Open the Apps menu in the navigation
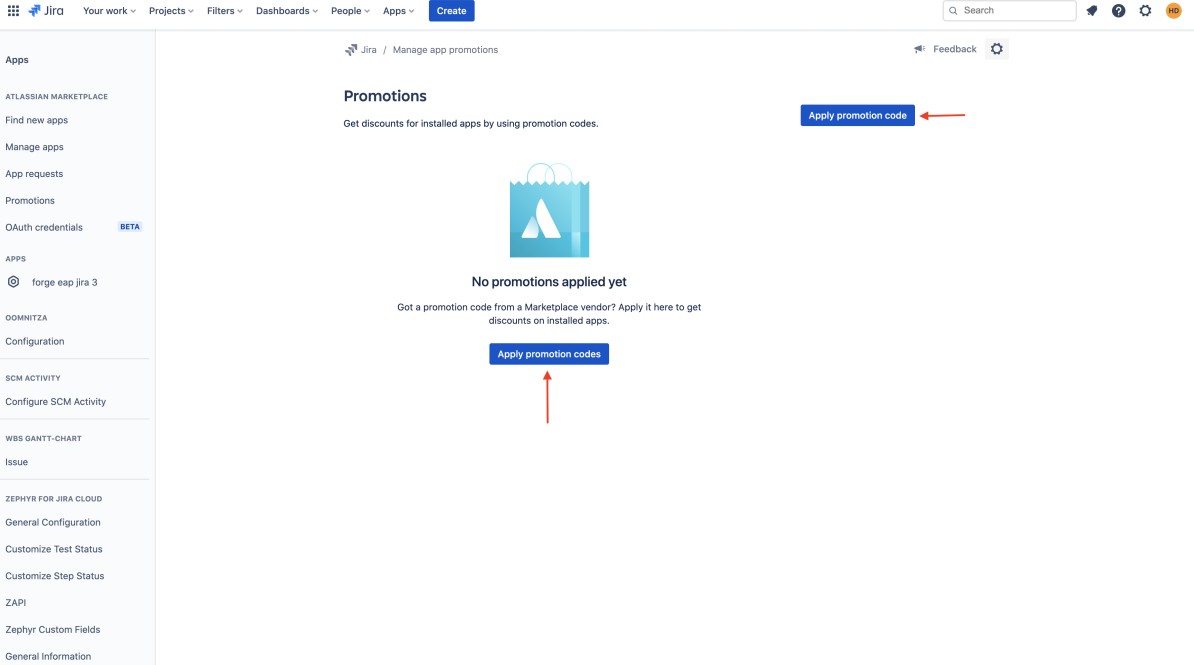The height and width of the screenshot is (665, 1194). tap(395, 11)
